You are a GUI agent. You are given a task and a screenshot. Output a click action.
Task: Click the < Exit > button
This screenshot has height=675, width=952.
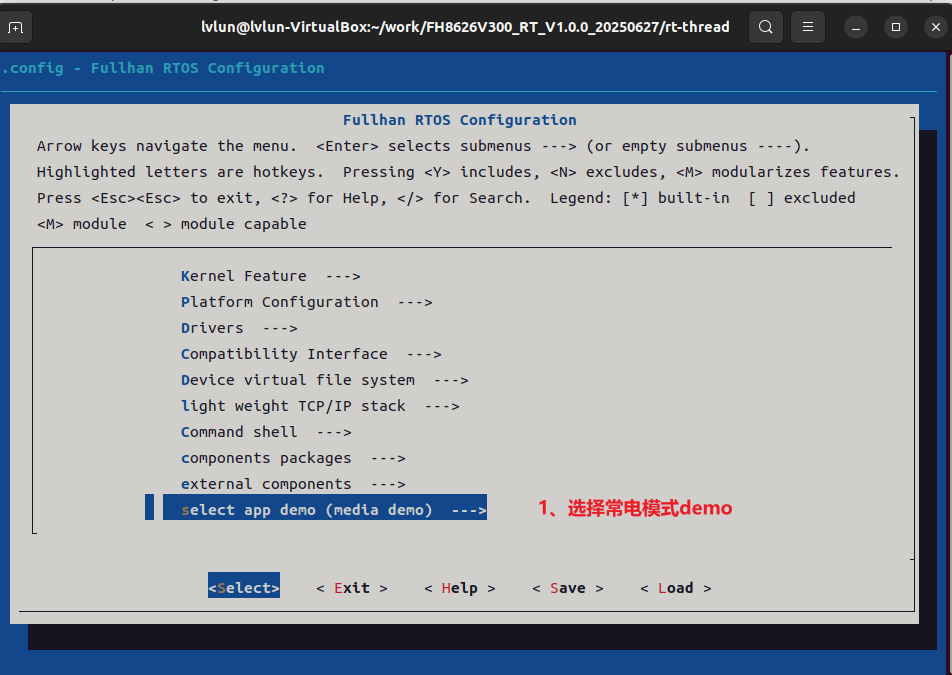pyautogui.click(x=352, y=588)
